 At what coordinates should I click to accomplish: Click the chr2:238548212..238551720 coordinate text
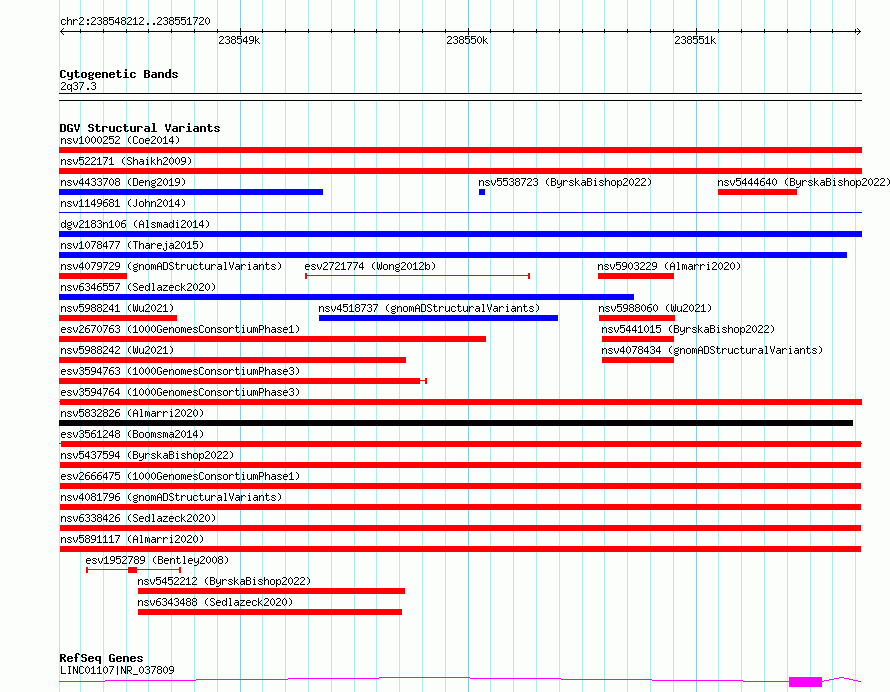[135, 21]
